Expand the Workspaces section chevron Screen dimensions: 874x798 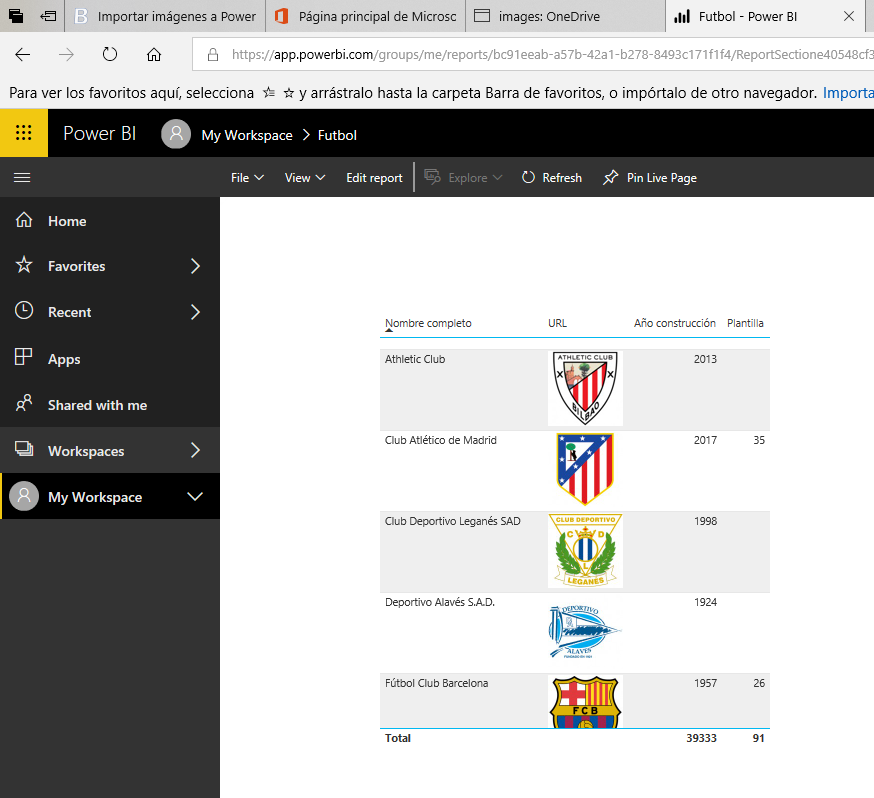click(198, 450)
